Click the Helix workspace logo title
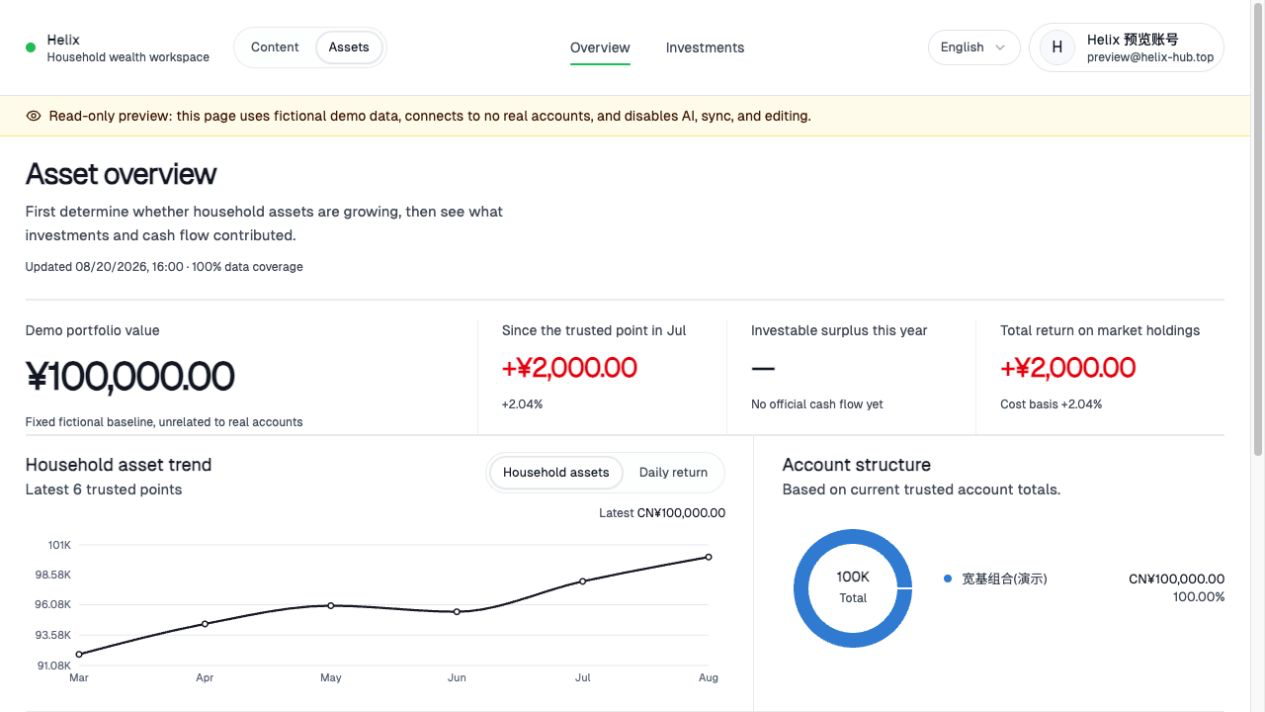 [x=63, y=40]
